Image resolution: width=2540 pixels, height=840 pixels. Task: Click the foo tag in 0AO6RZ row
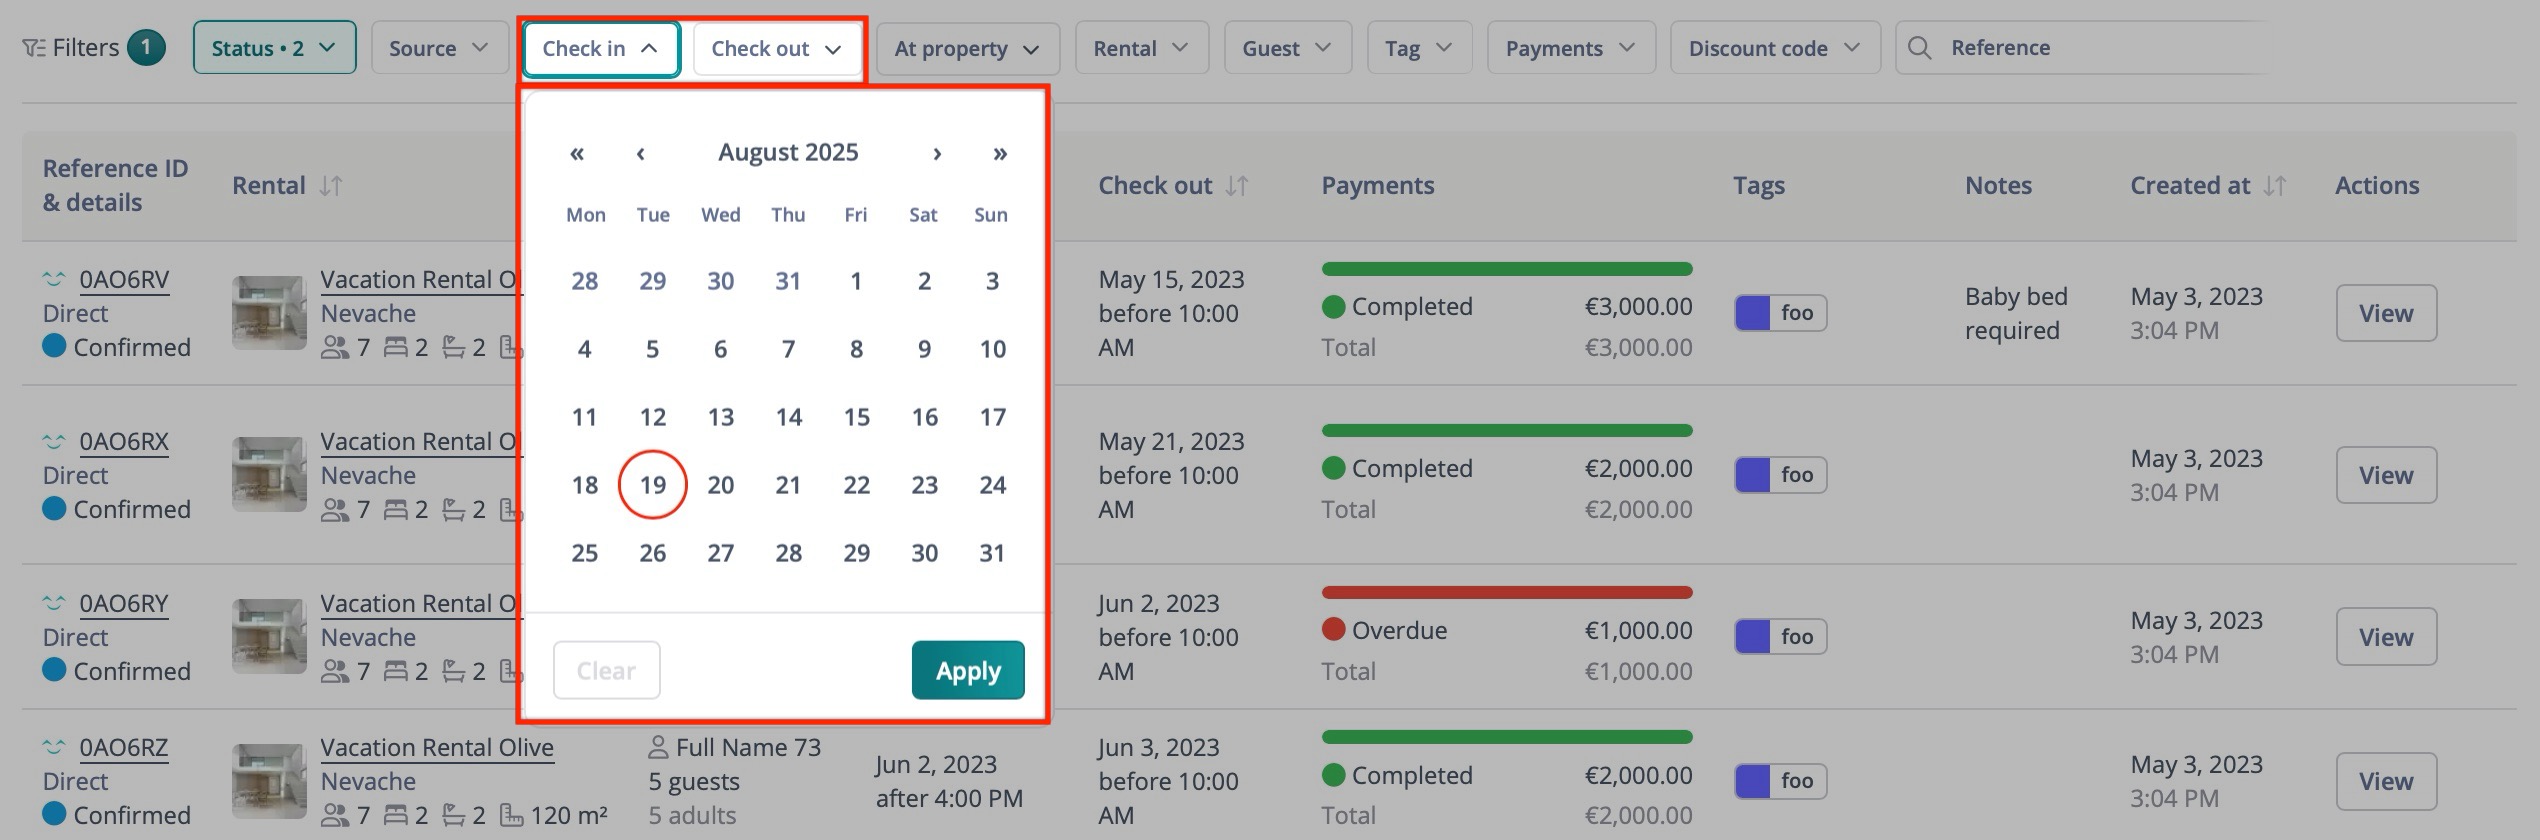pyautogui.click(x=1781, y=781)
